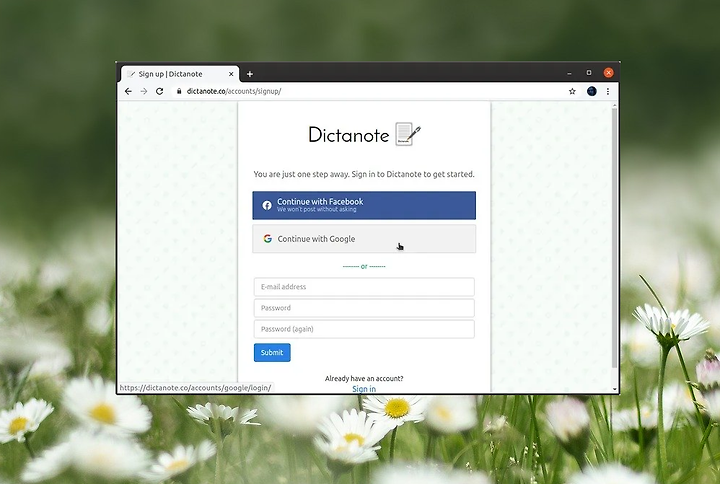Screen dimensions: 720x484
Task: Open the browser profile avatar
Action: click(x=592, y=91)
